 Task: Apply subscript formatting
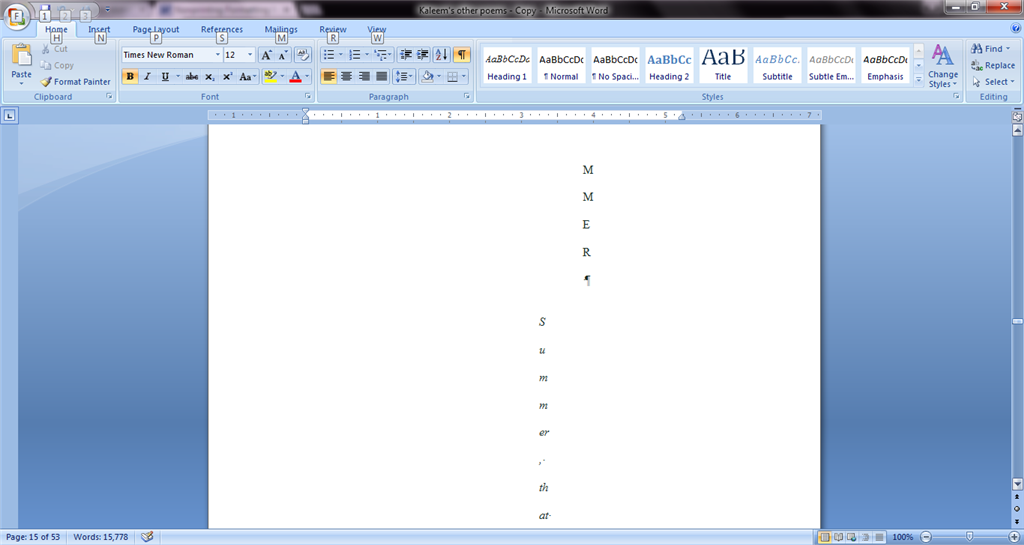click(209, 76)
